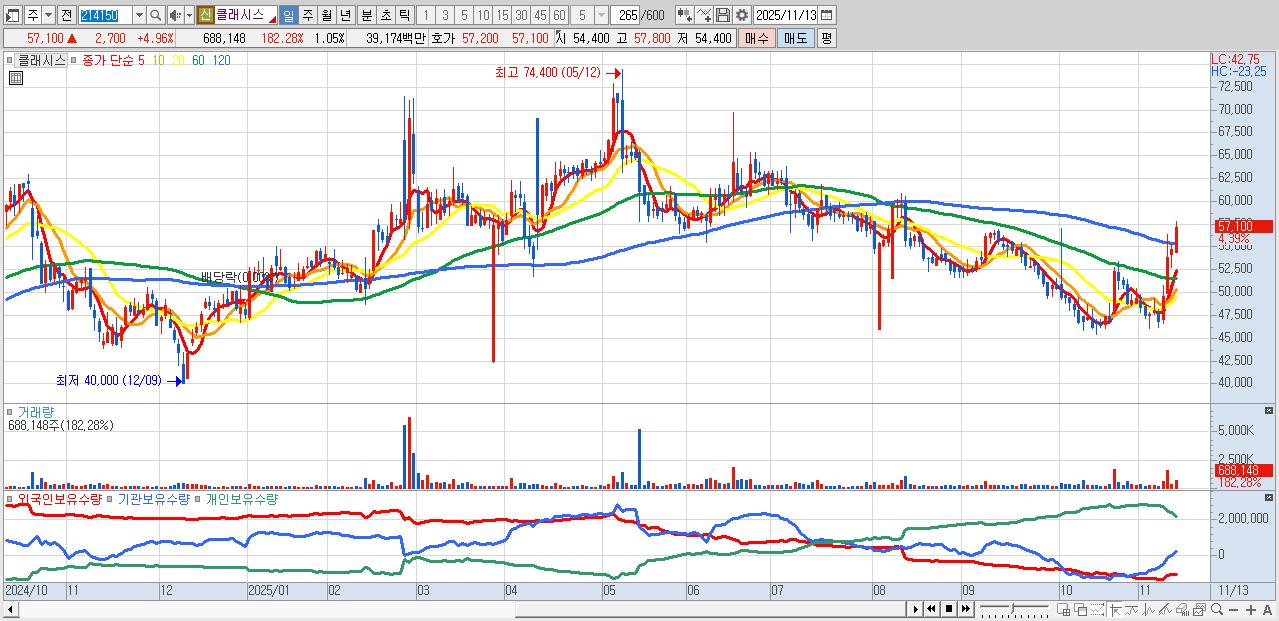Viewport: 1279px width, 621px height.
Task: Click the panel layout icon at toolbar start
Action: click(x=12, y=15)
